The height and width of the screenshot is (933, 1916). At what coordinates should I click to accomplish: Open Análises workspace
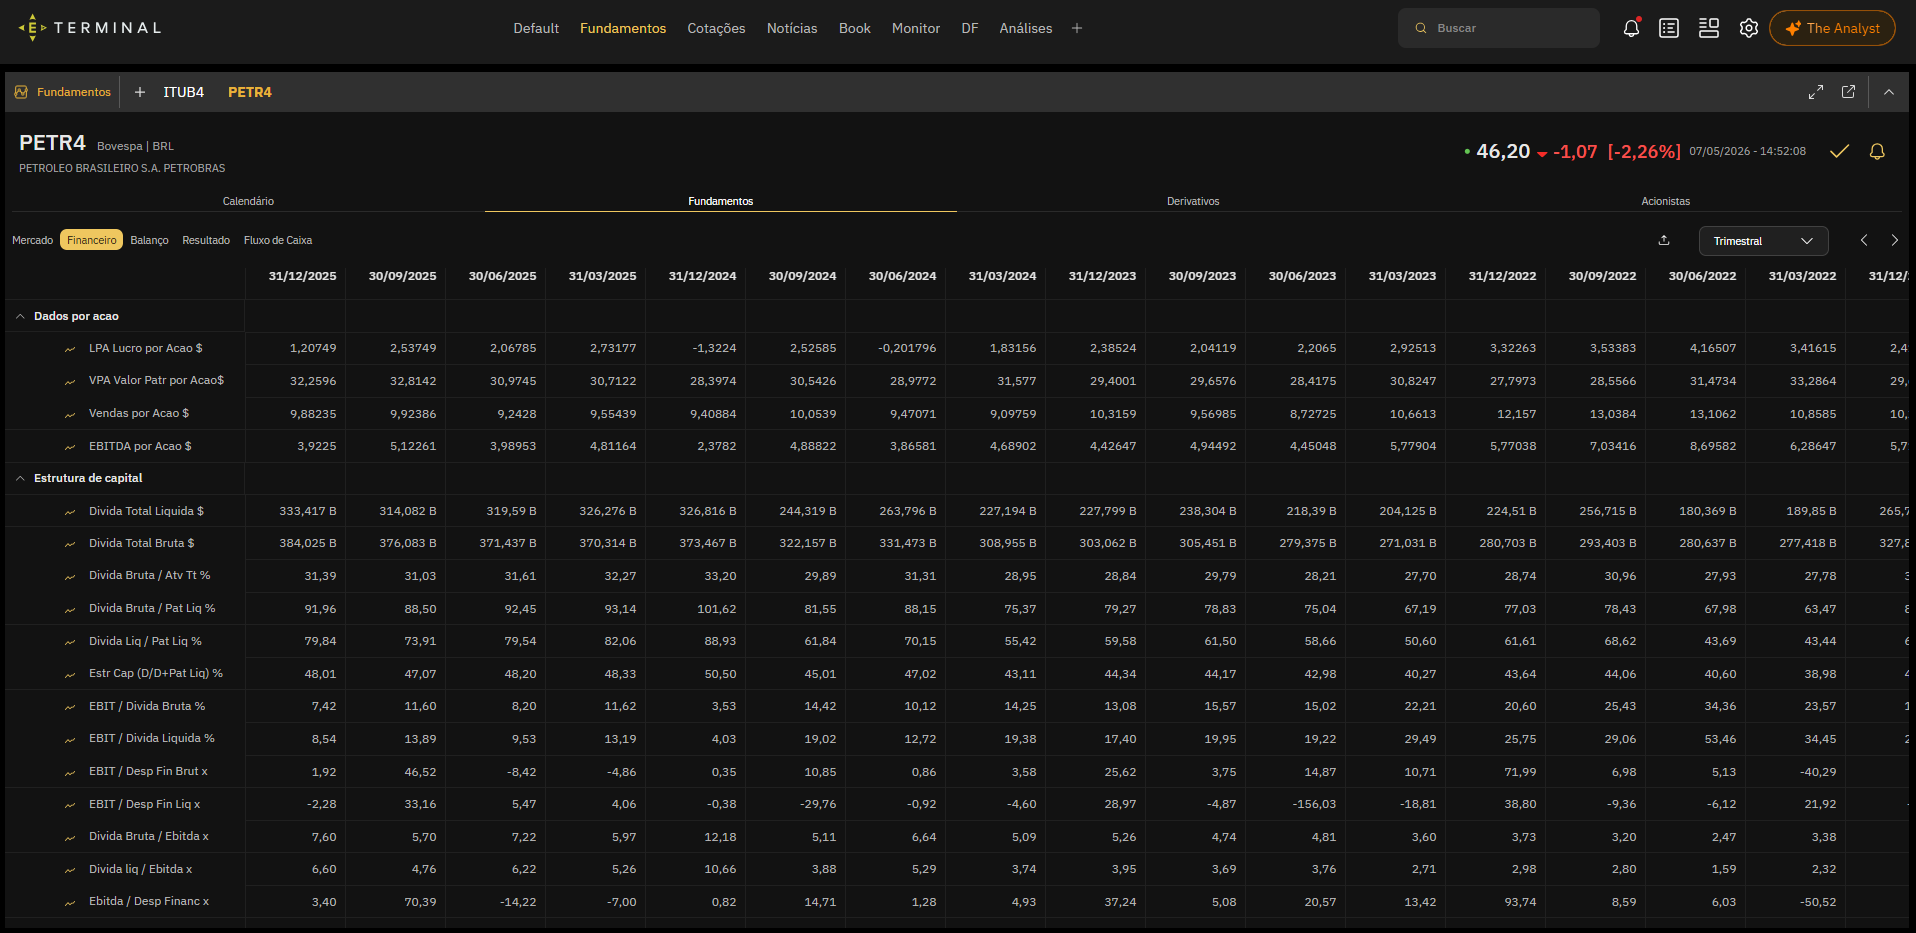coord(1026,28)
